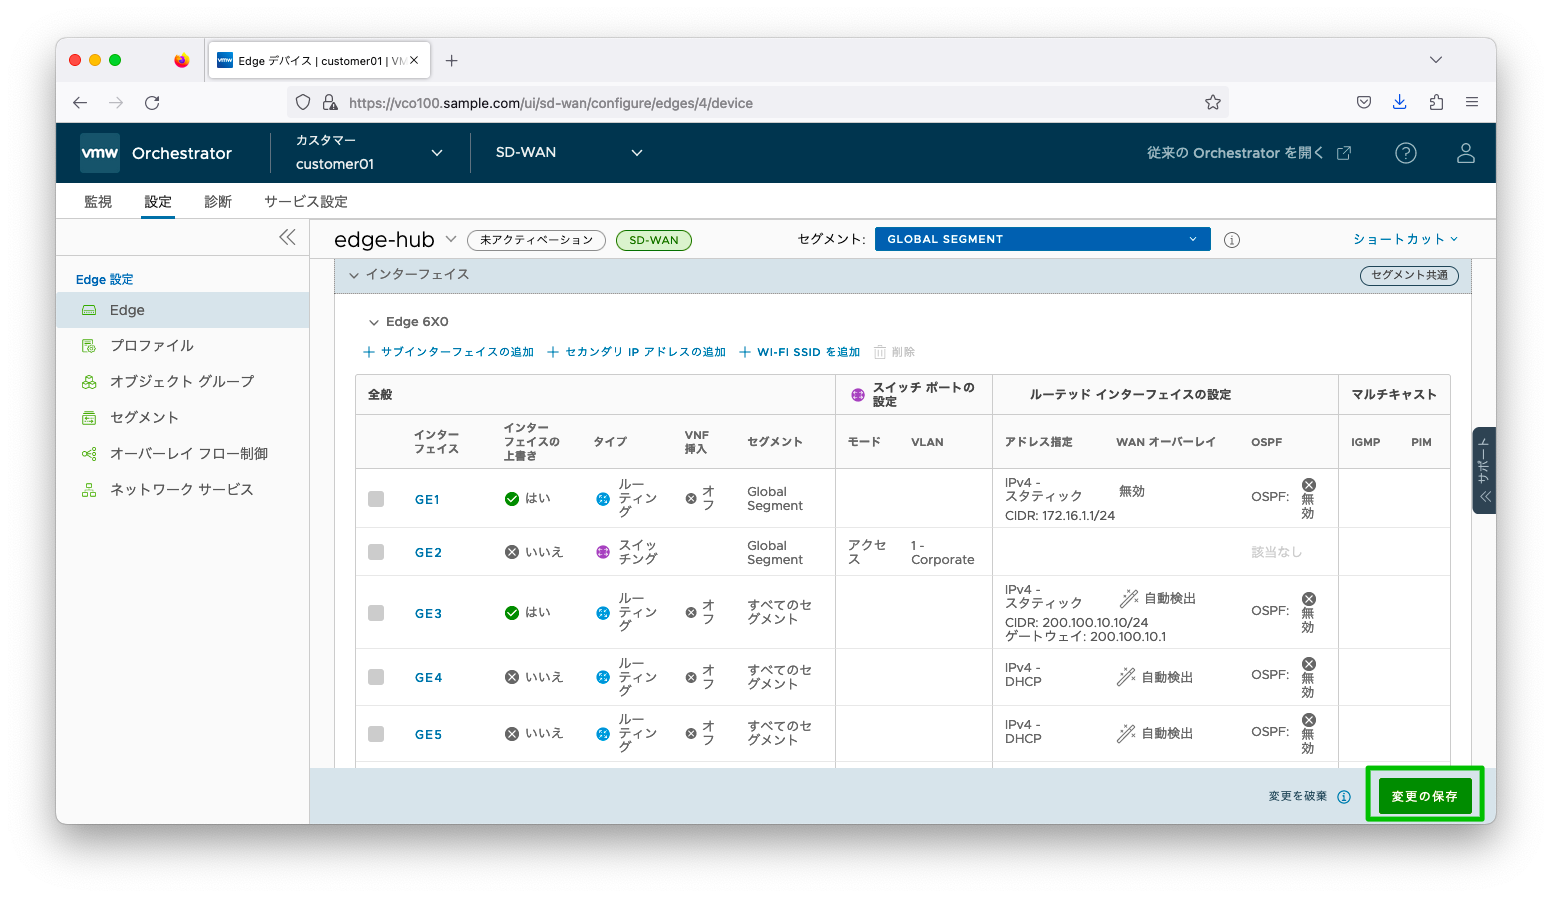This screenshot has height=898, width=1552.
Task: Close the Edge デバイス browser tab
Action: pyautogui.click(x=414, y=60)
